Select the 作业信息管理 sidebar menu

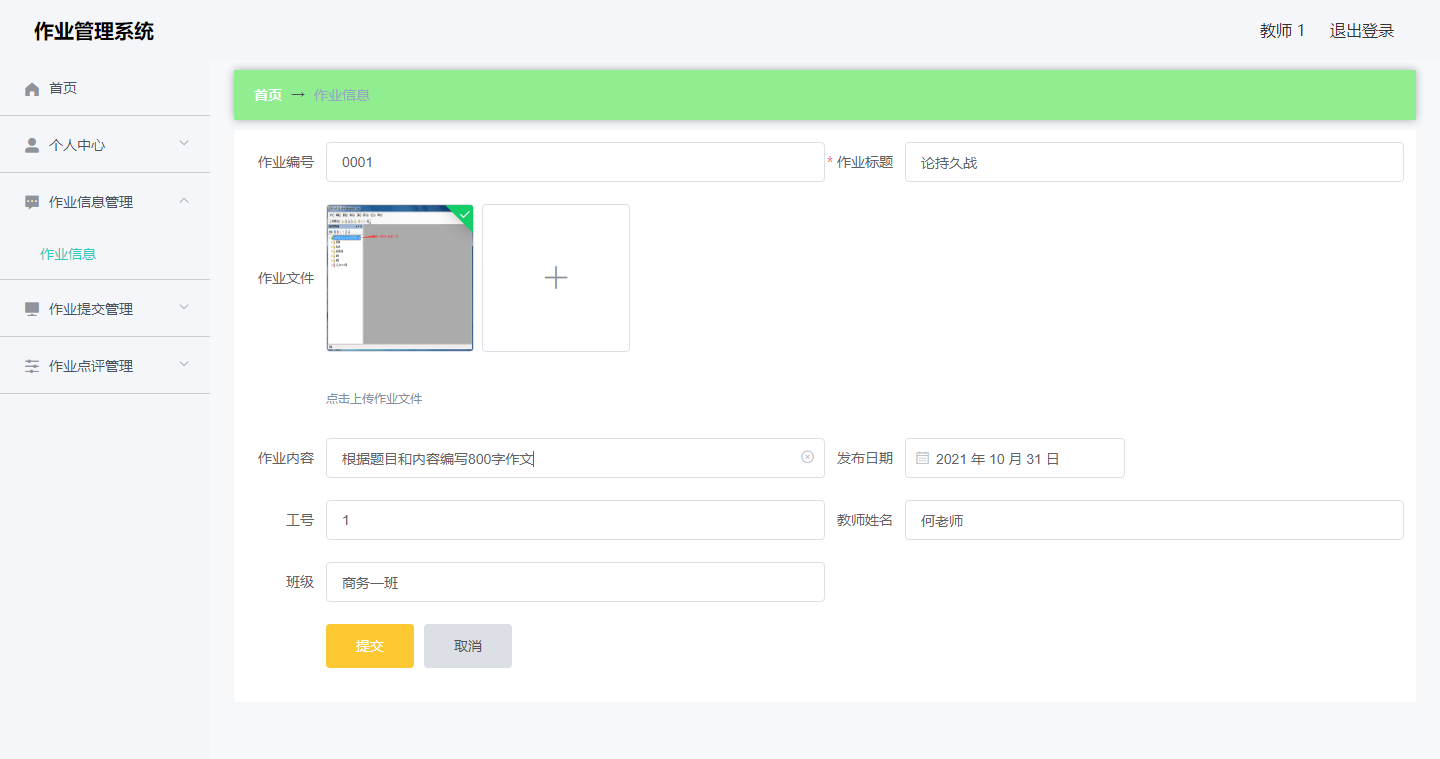point(105,202)
